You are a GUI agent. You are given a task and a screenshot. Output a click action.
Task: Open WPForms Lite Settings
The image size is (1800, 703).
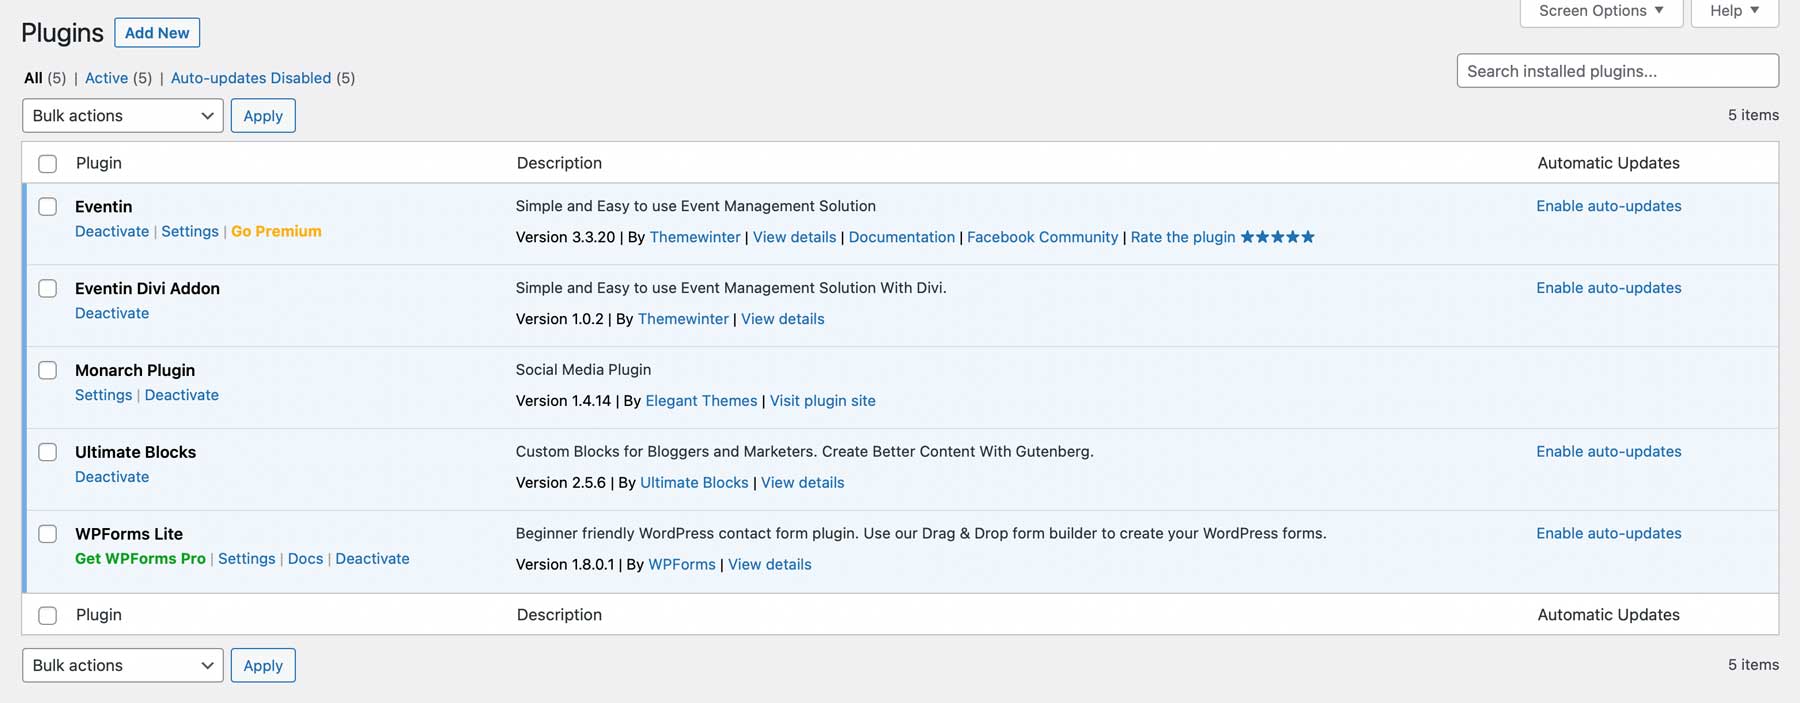pyautogui.click(x=246, y=559)
